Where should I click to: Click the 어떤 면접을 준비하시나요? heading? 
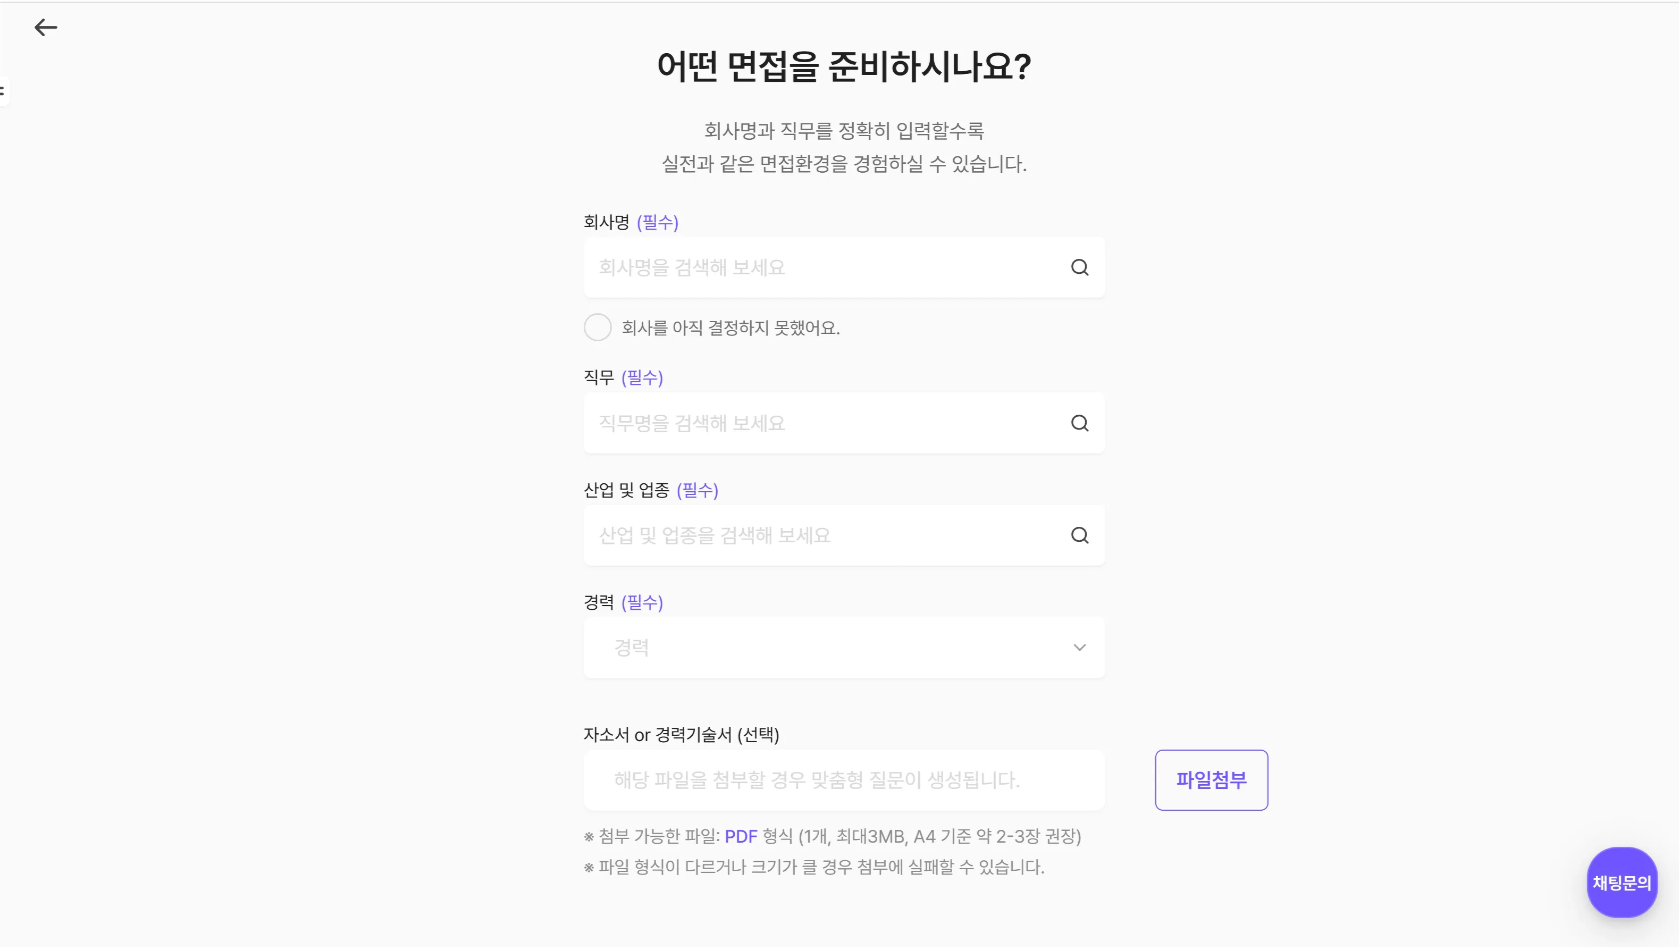click(844, 67)
